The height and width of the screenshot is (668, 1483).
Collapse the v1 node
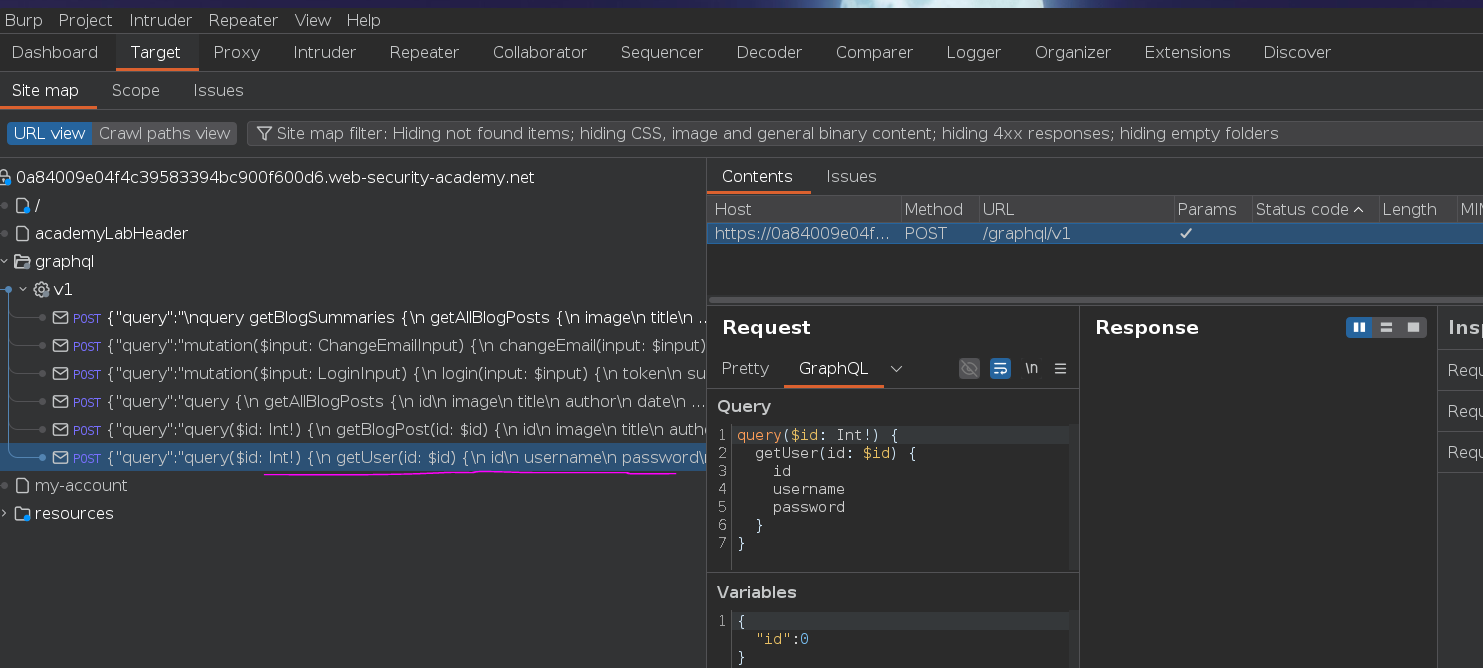(23, 289)
